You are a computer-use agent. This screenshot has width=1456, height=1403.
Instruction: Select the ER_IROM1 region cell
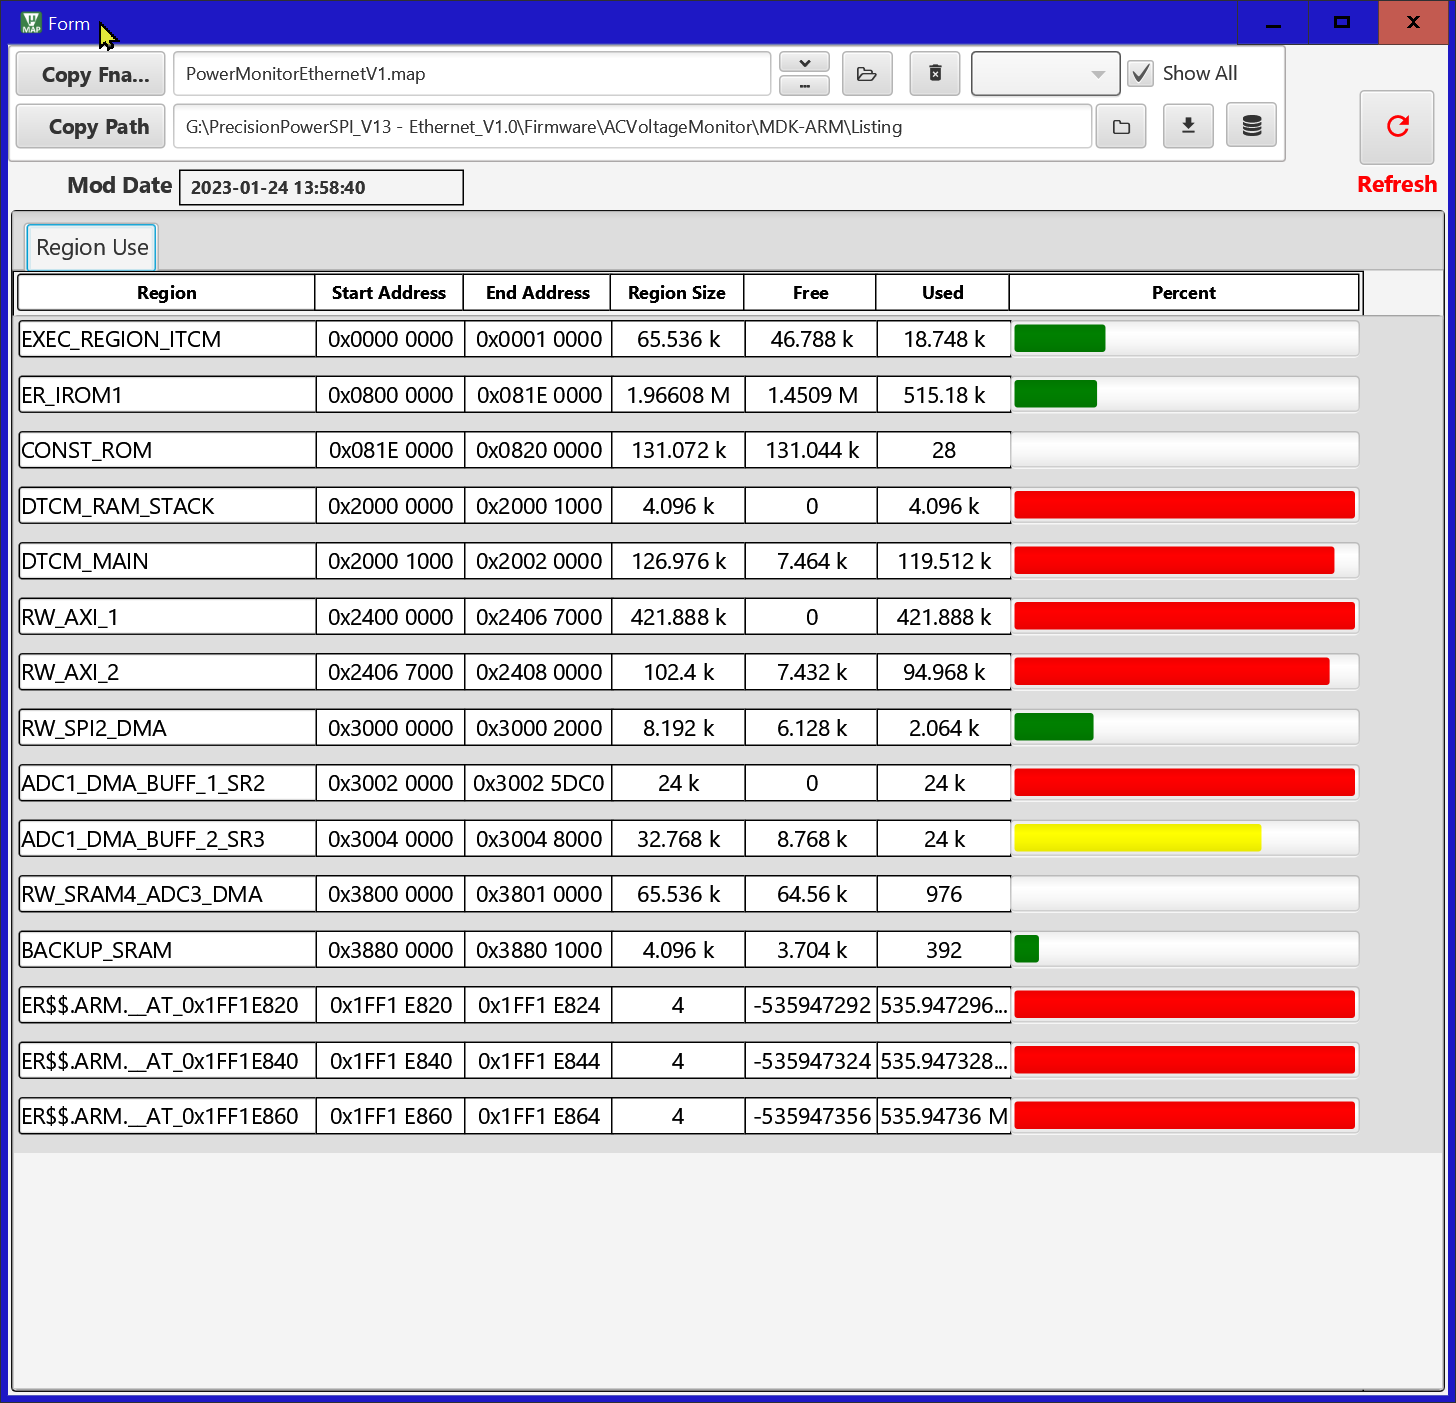pyautogui.click(x=167, y=395)
